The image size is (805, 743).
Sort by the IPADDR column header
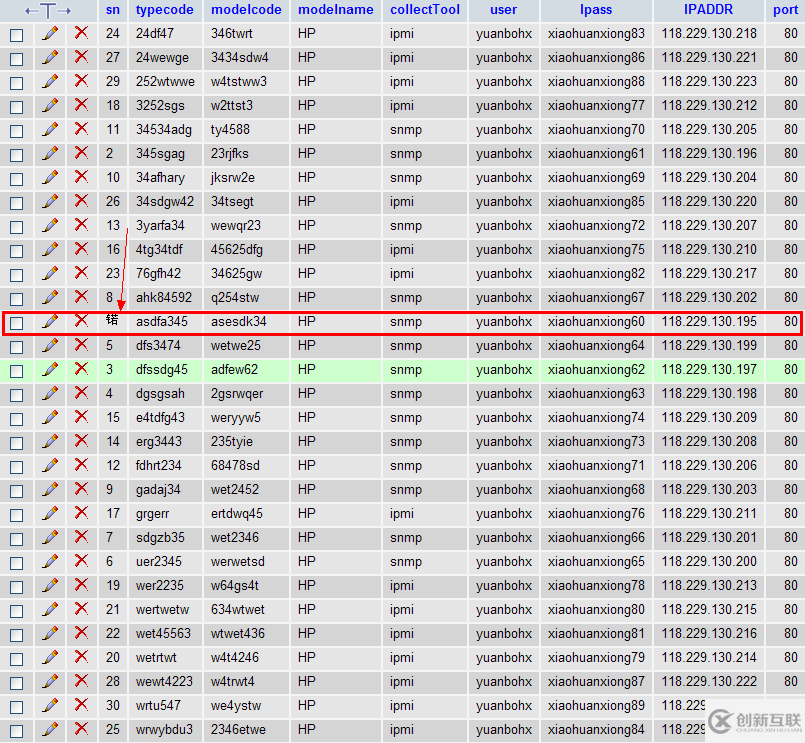coord(708,10)
